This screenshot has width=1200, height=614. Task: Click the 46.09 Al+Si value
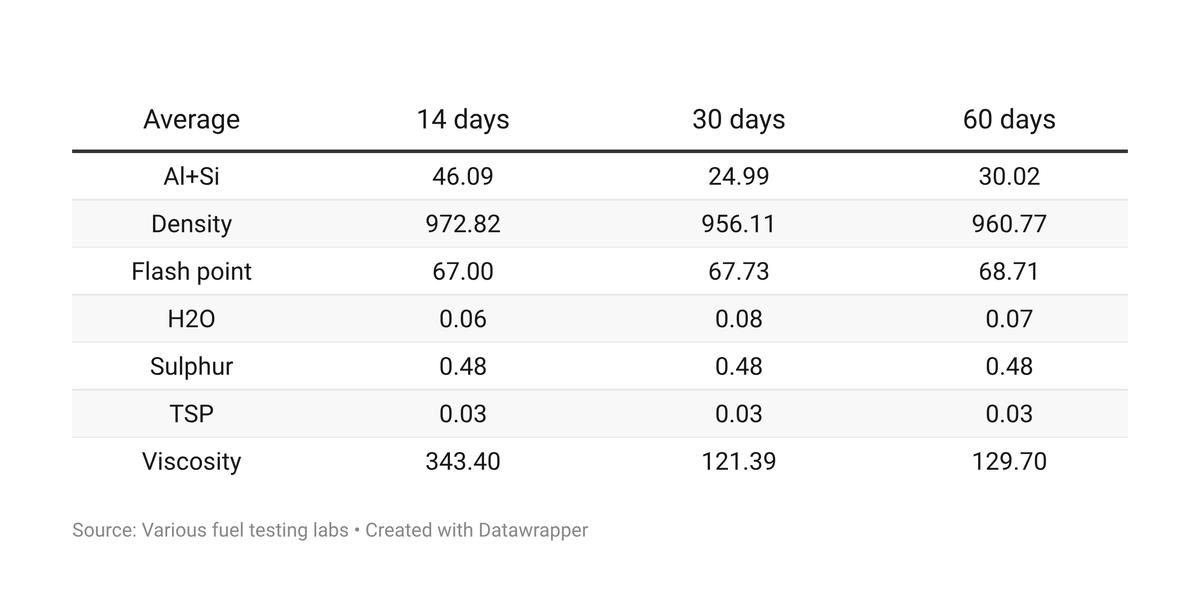[x=463, y=176]
